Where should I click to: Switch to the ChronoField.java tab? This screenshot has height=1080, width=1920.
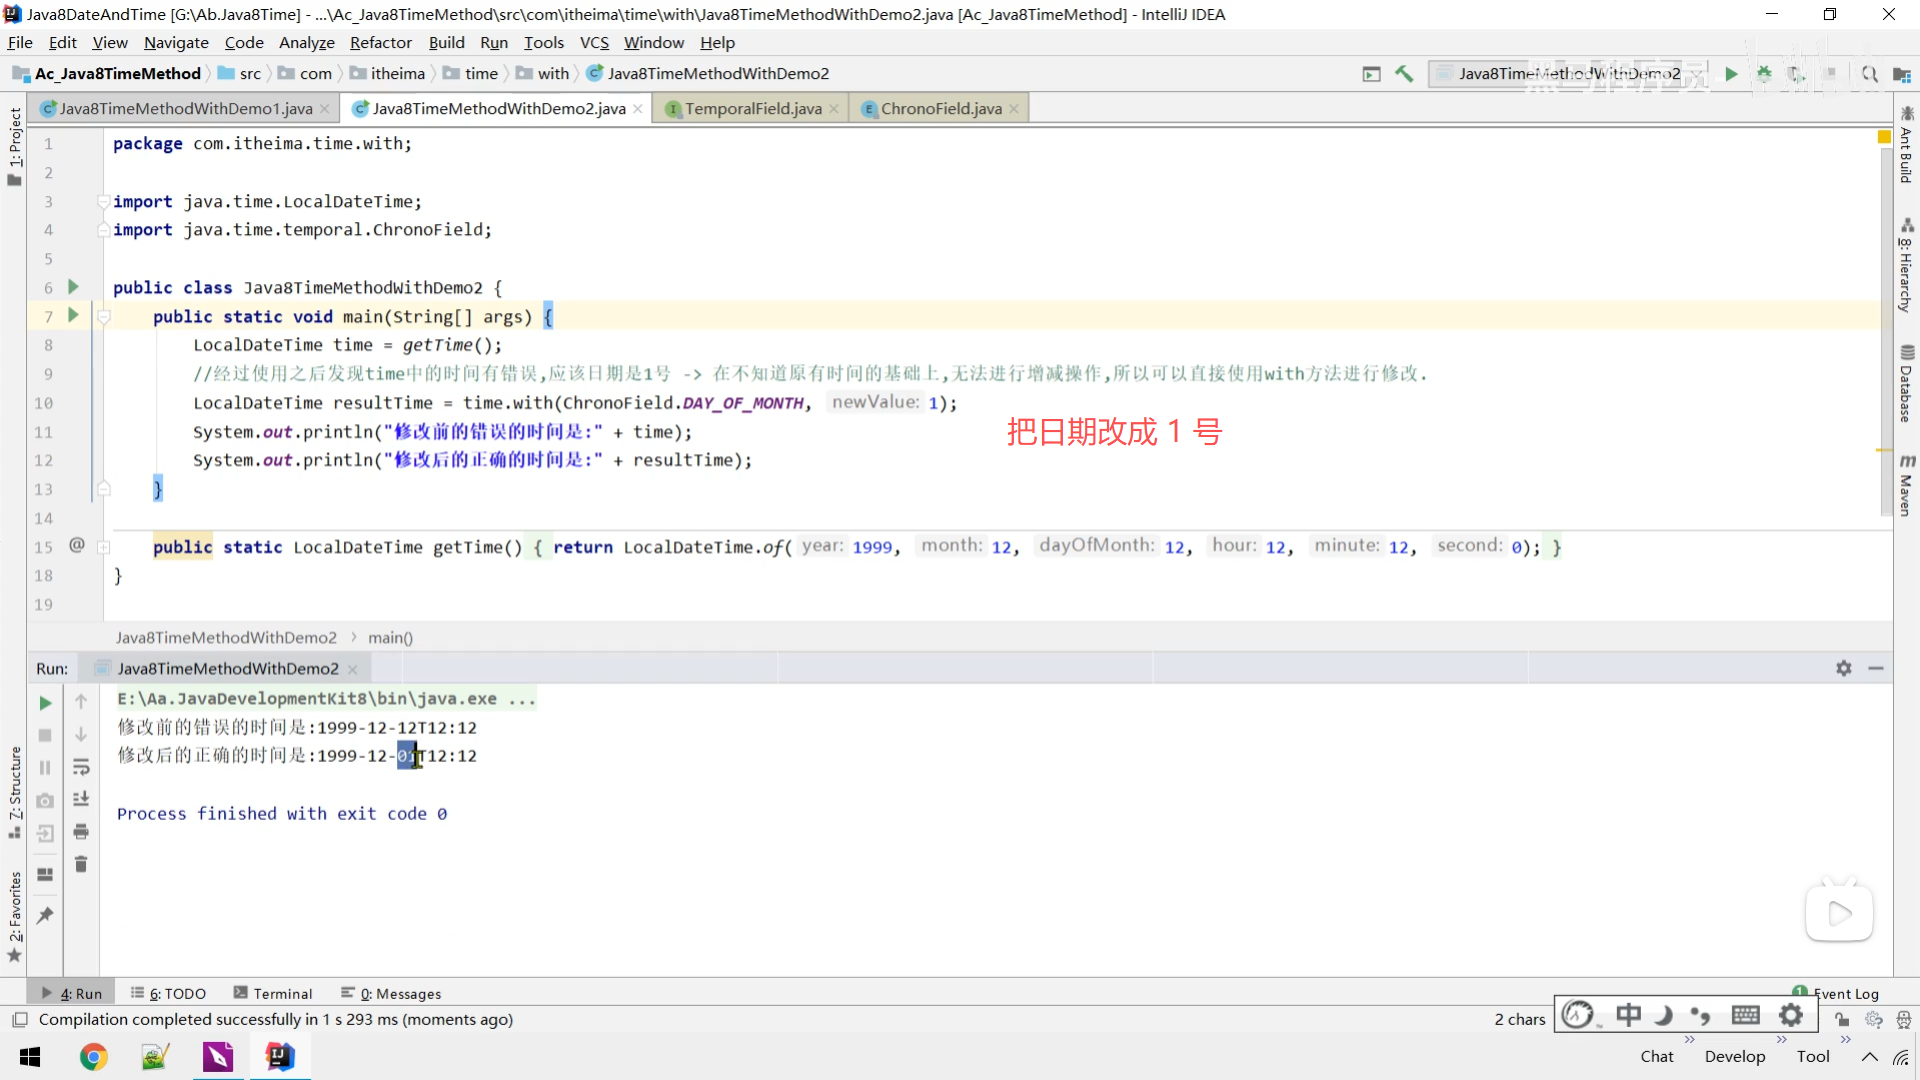click(940, 108)
